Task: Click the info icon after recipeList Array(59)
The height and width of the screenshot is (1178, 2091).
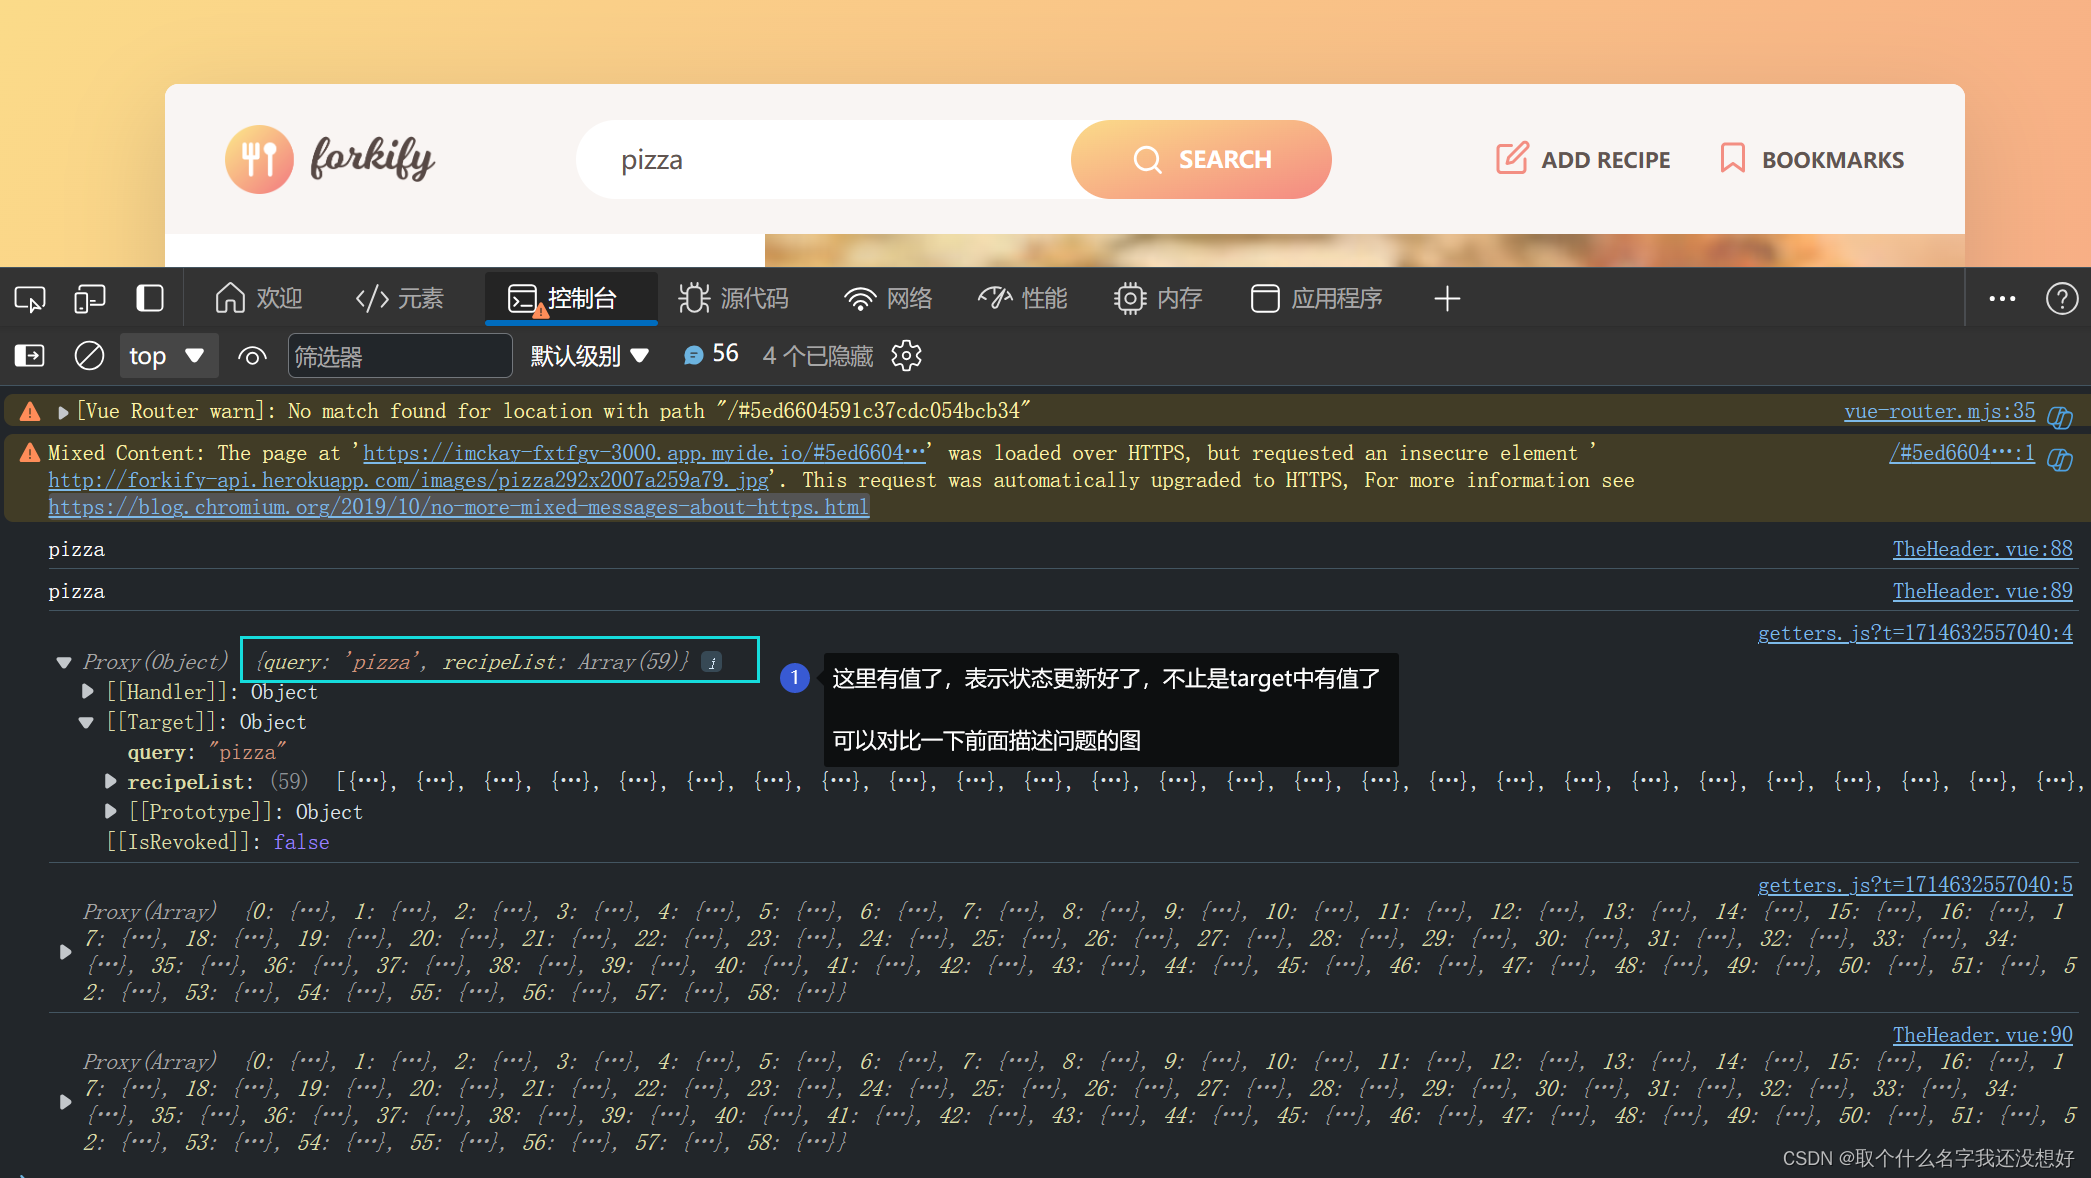Action: point(712,662)
